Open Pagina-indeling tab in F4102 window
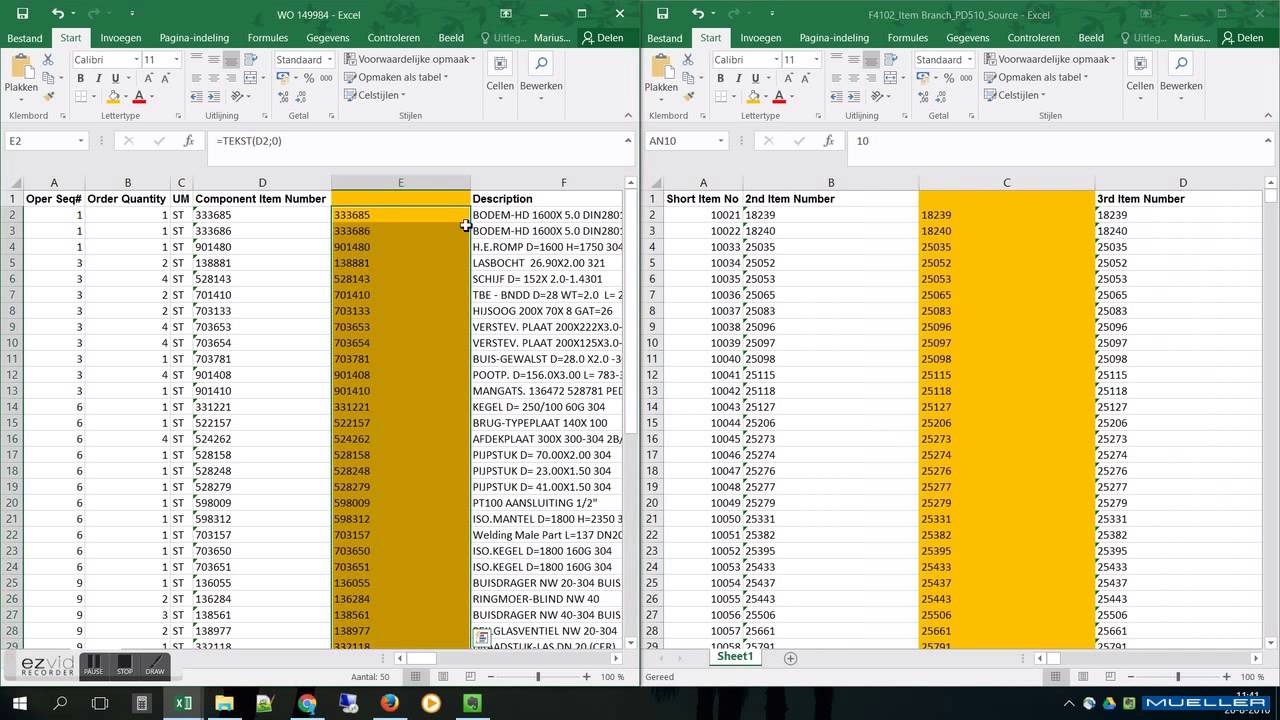 click(834, 38)
